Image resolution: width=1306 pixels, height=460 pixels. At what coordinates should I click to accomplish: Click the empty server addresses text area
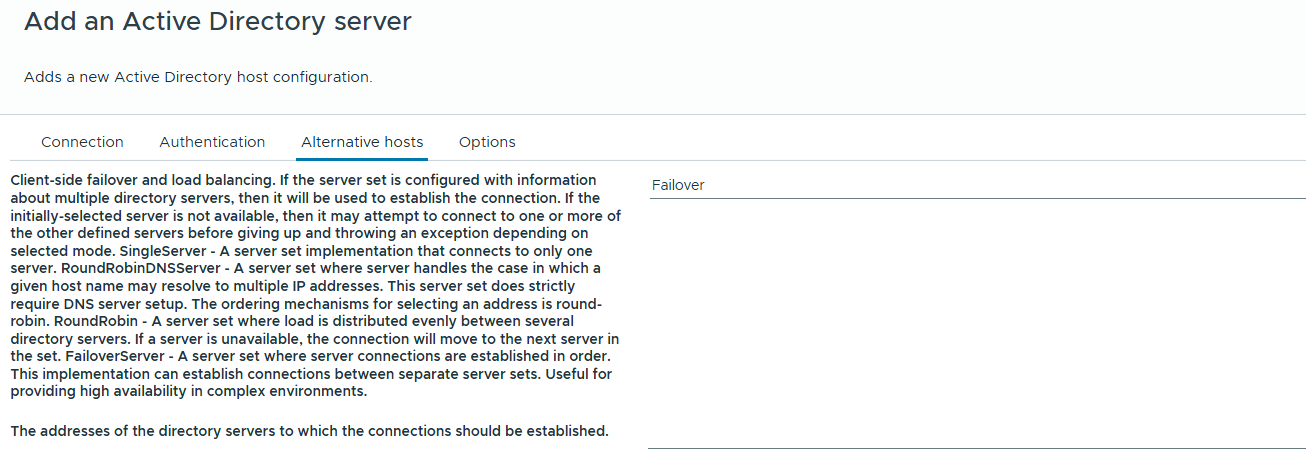[x=976, y=322]
